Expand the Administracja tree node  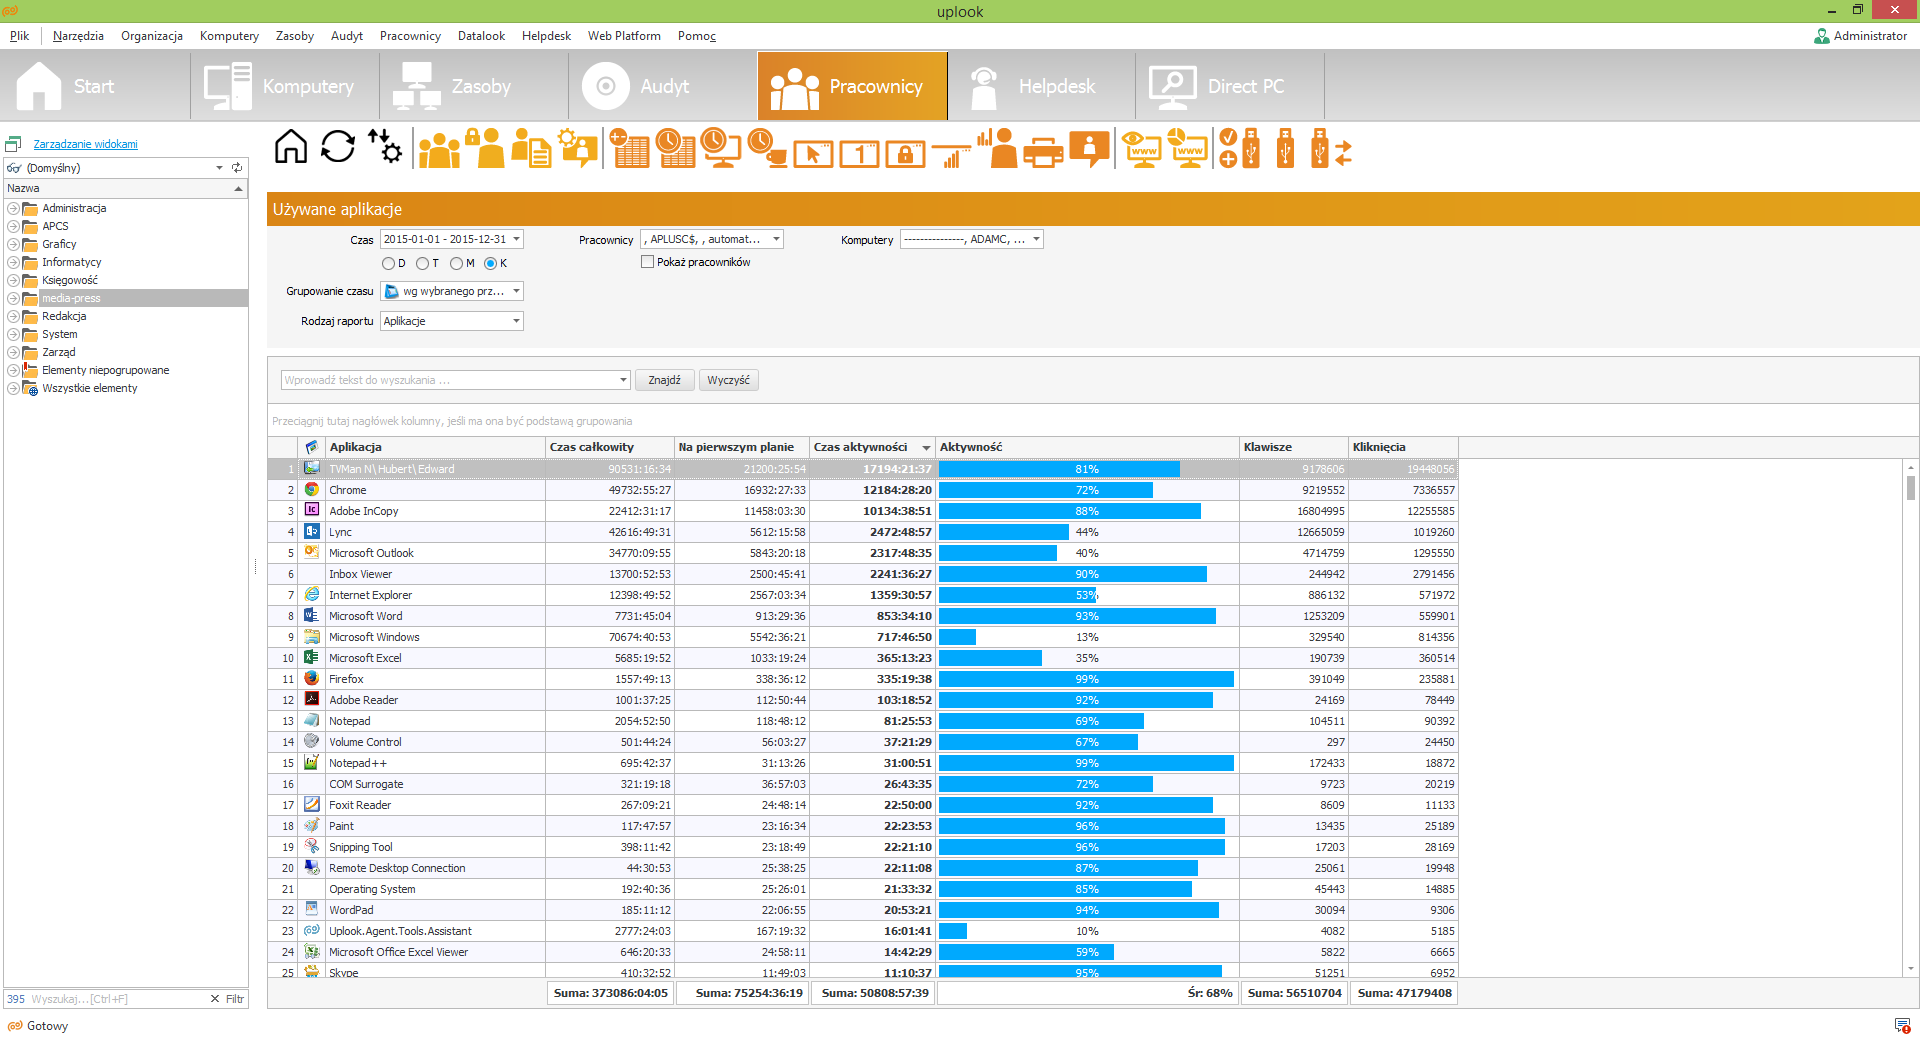tap(13, 208)
